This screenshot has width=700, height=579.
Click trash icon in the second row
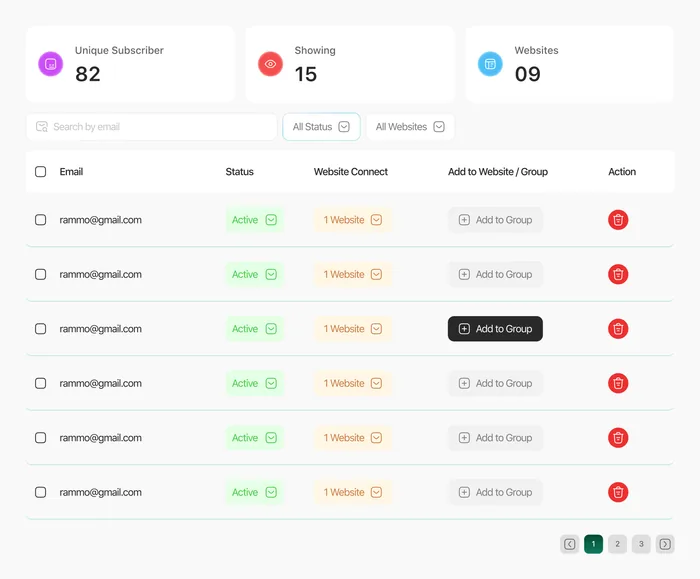point(618,274)
